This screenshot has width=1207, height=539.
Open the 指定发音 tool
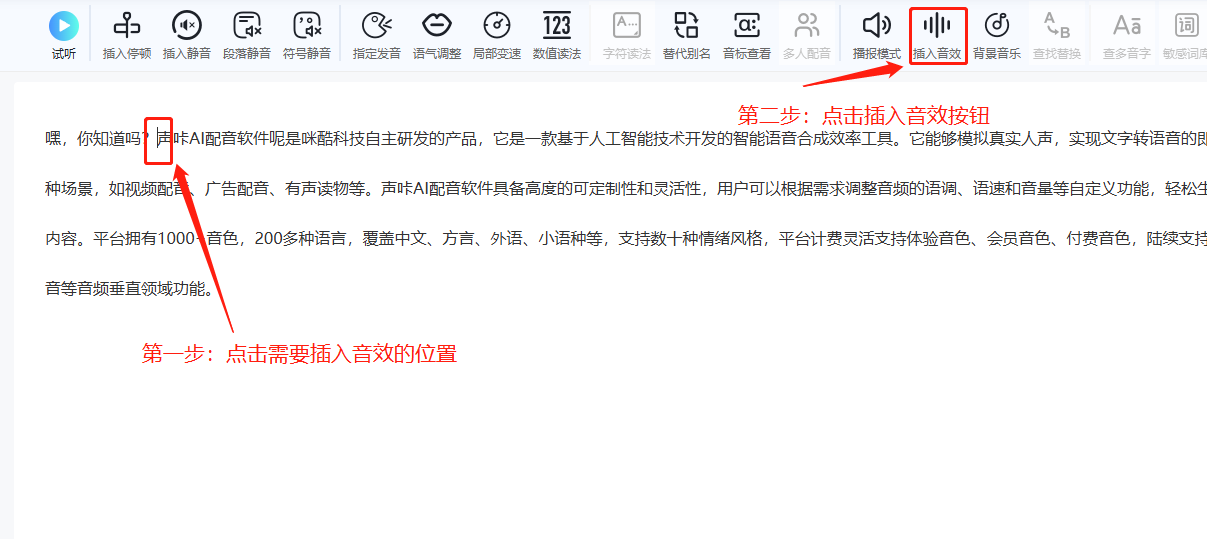point(377,35)
